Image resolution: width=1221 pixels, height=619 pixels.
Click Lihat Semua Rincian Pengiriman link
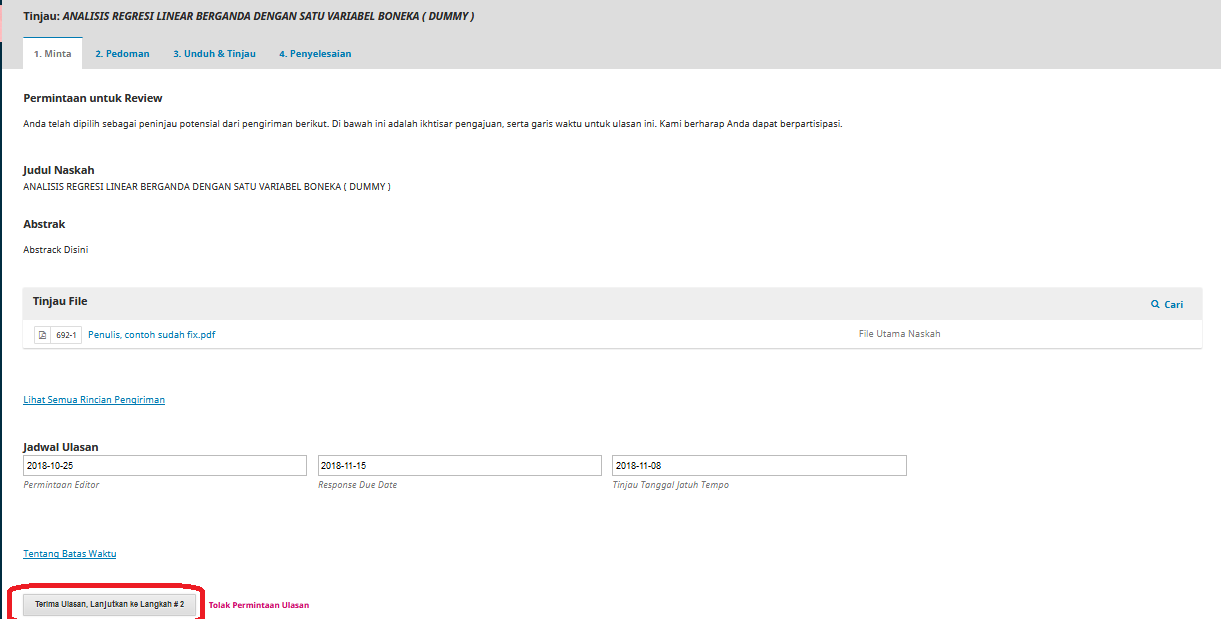pyautogui.click(x=94, y=400)
